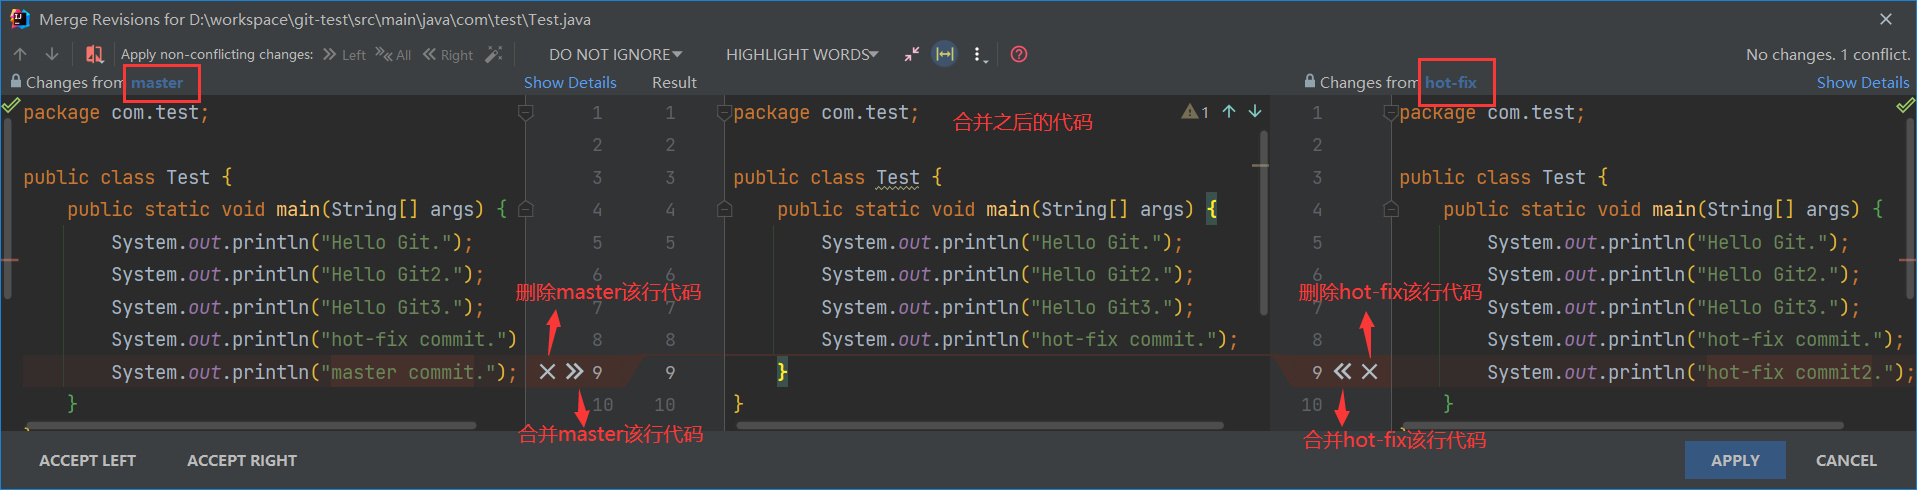The image size is (1917, 490).
Task: Jump to next highlighted problem in Result
Action: (x=1255, y=112)
